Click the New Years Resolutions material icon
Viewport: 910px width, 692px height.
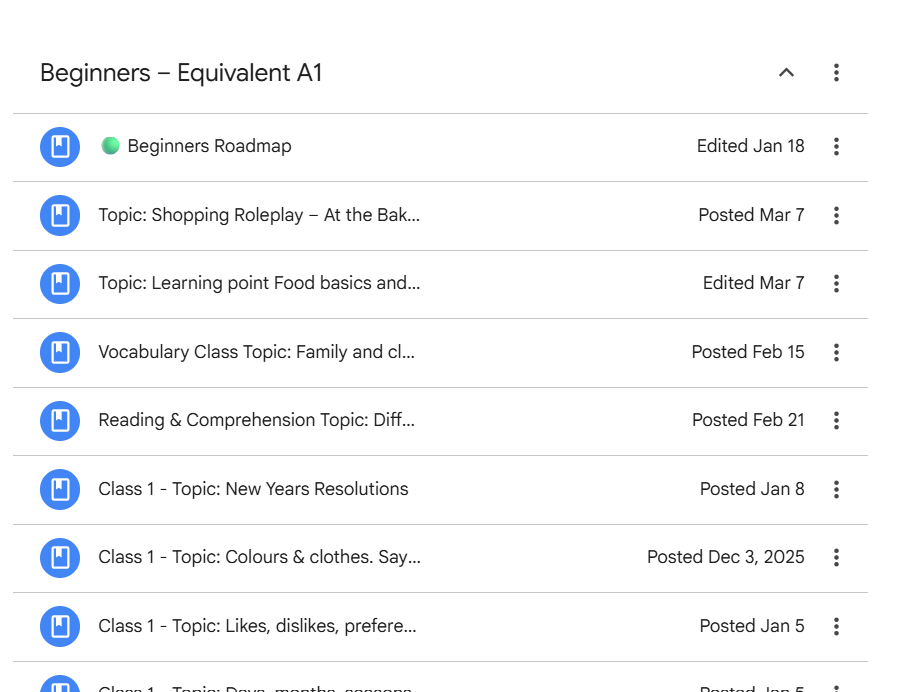60,489
